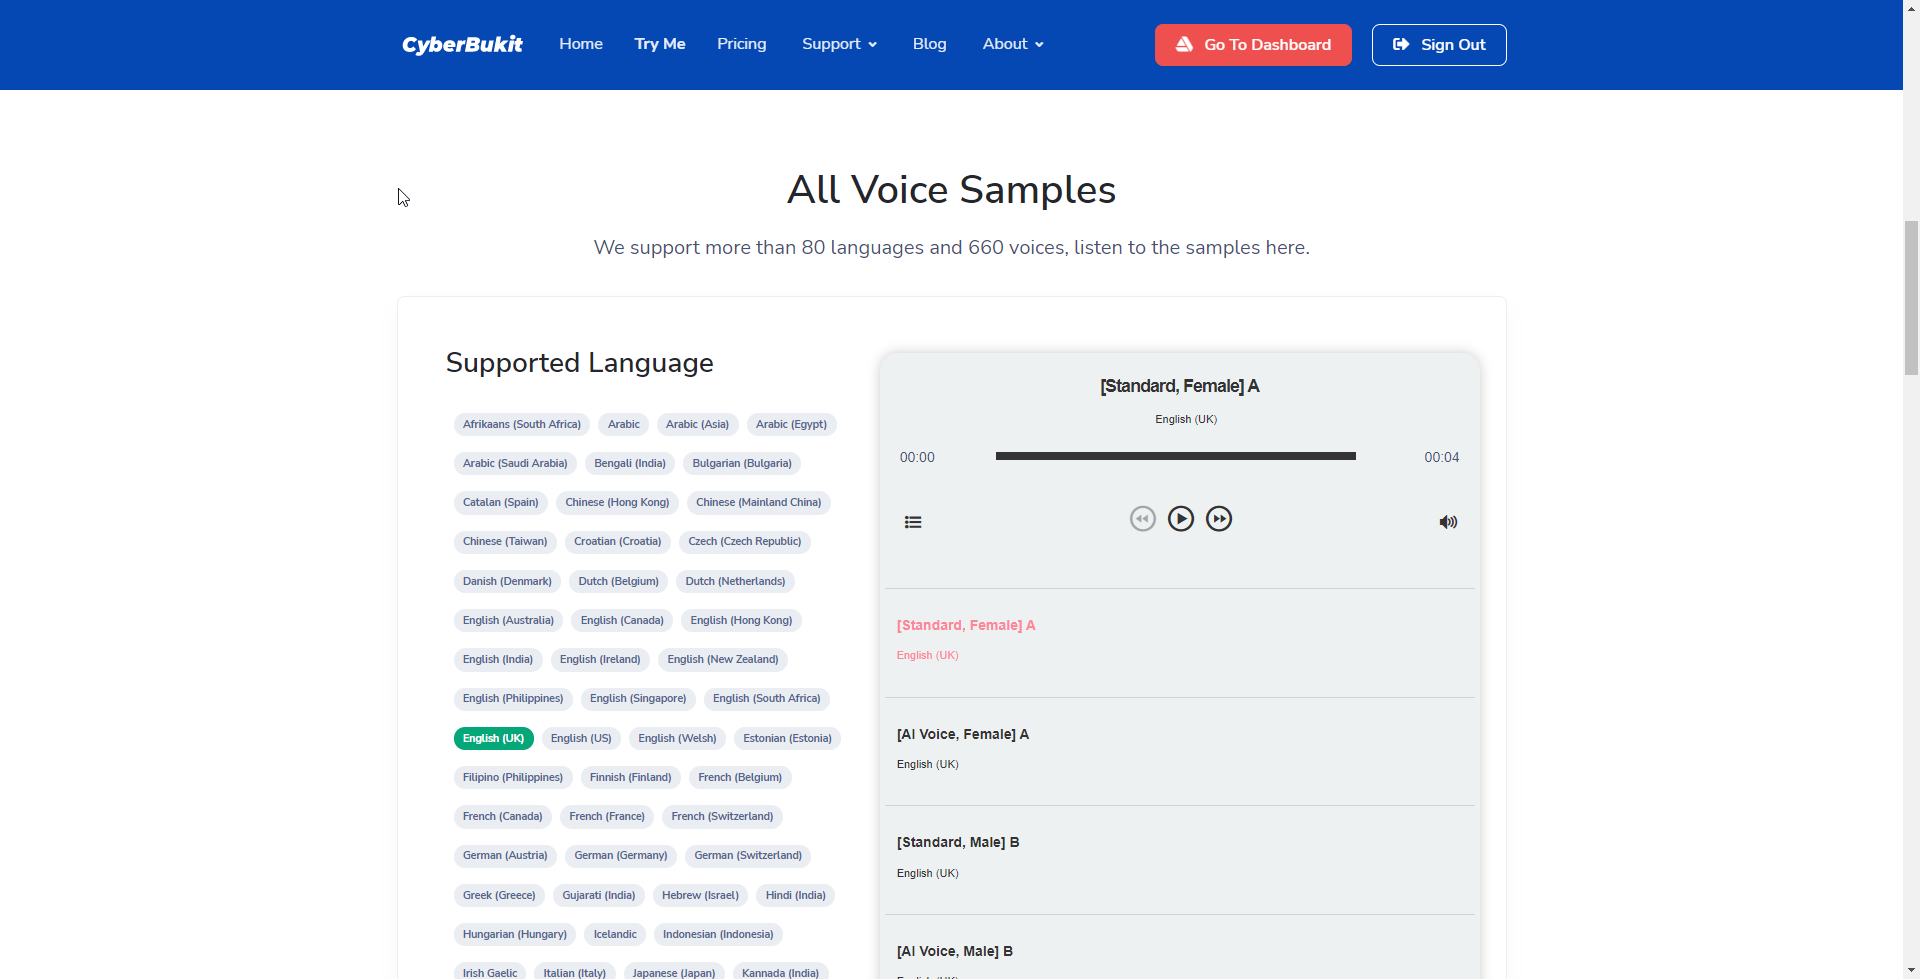Choose Dutch (Netherlands) language

735,581
